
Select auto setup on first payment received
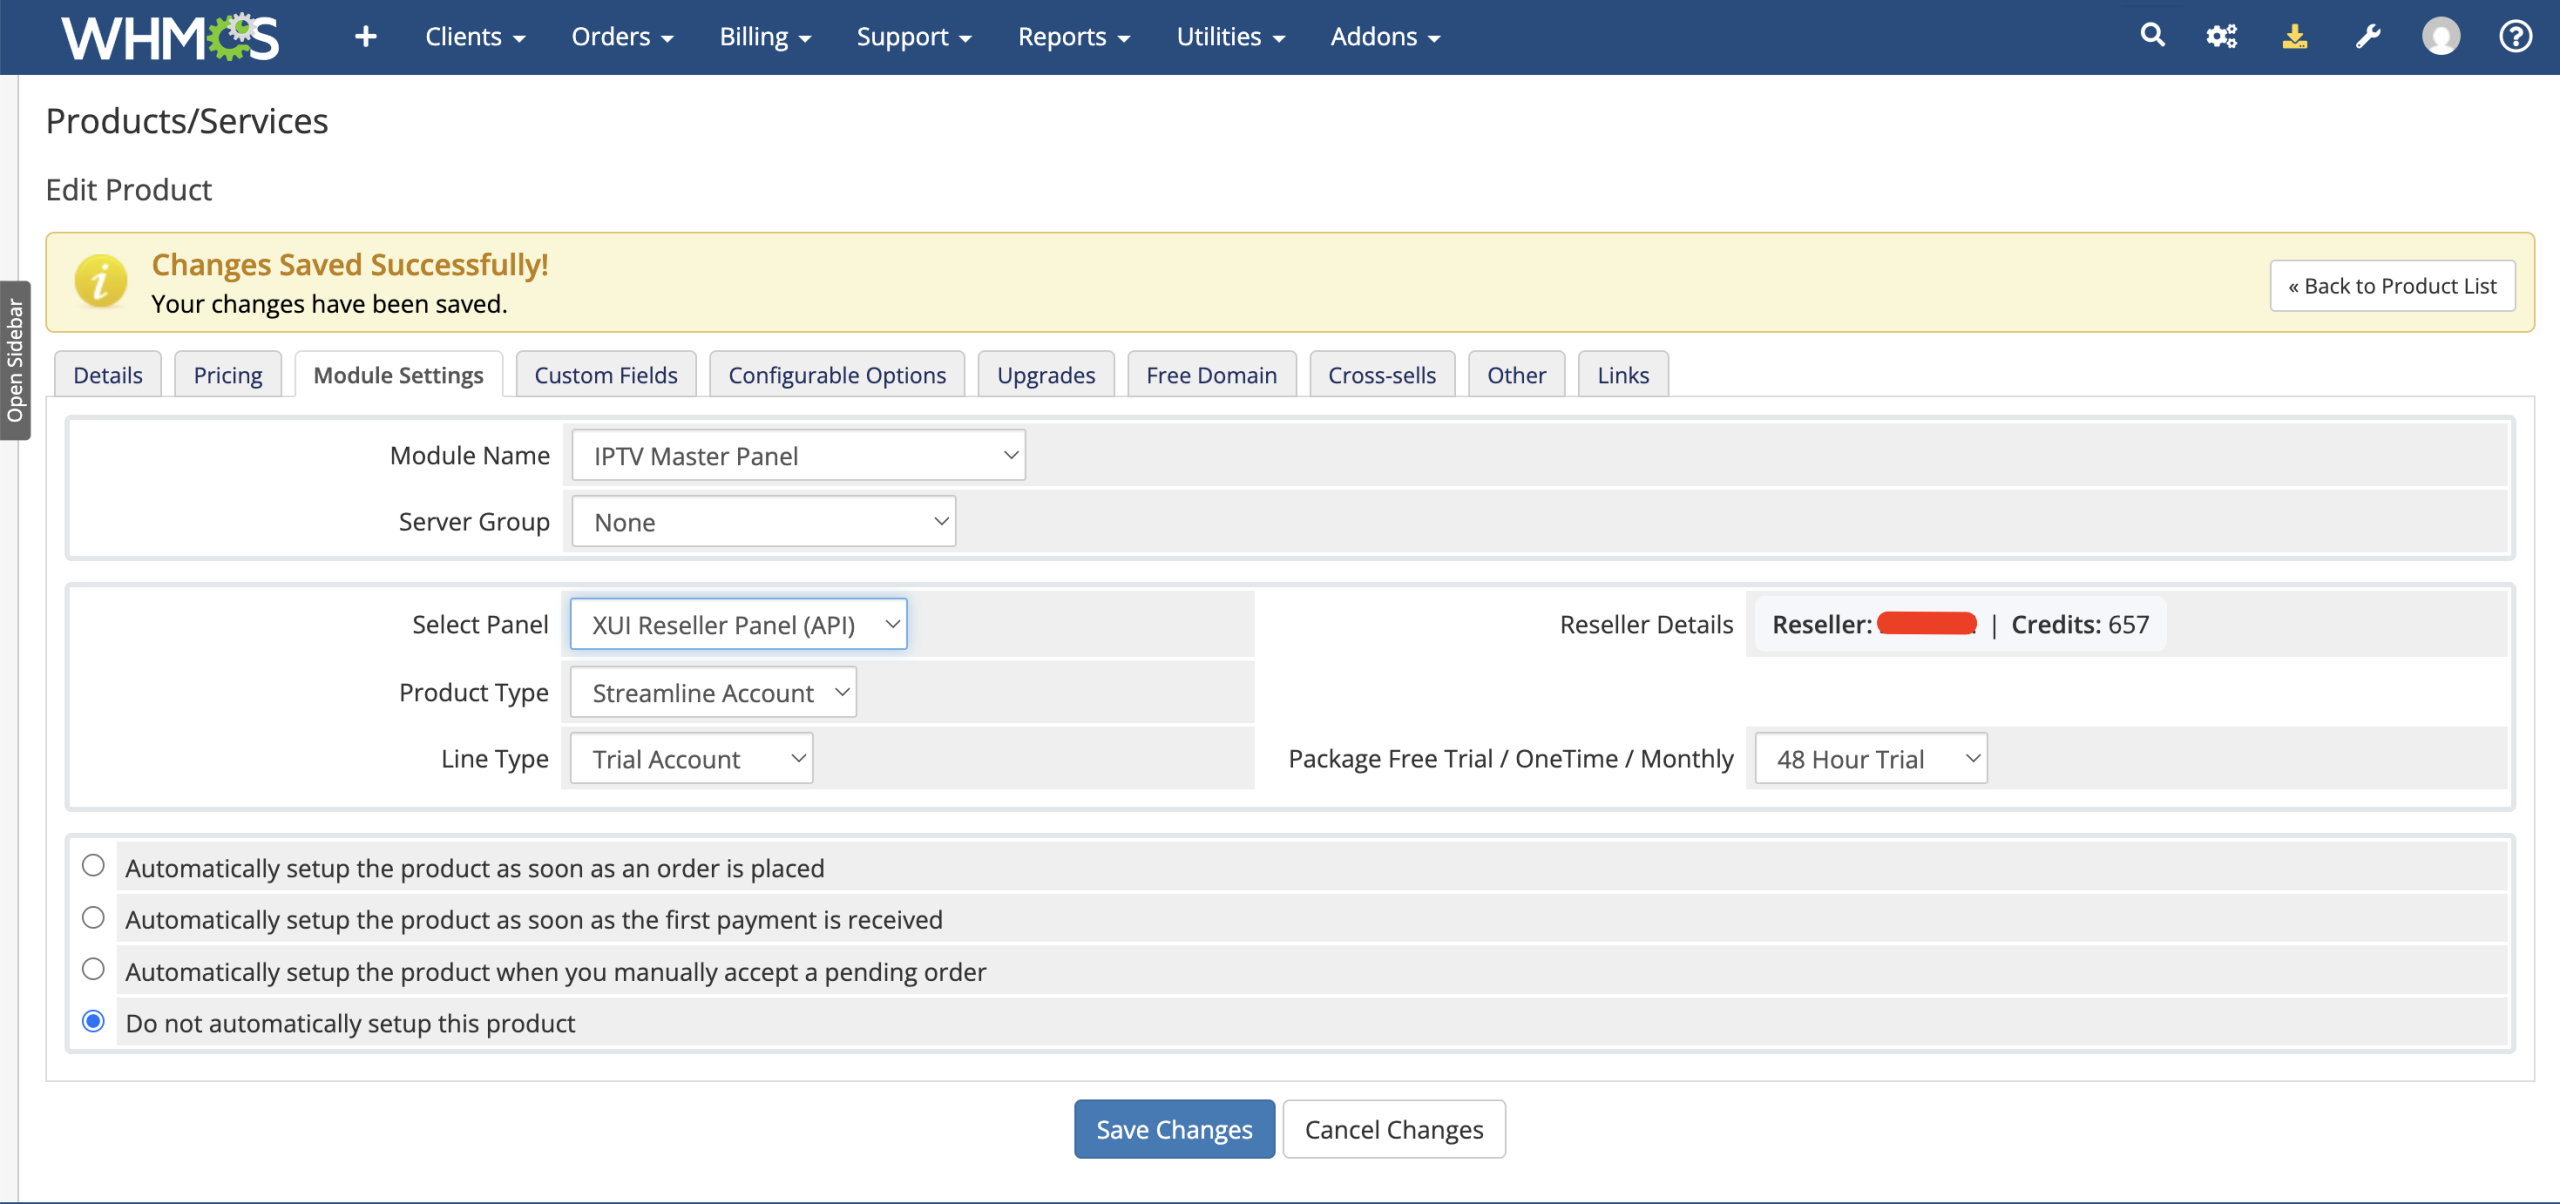[x=93, y=918]
